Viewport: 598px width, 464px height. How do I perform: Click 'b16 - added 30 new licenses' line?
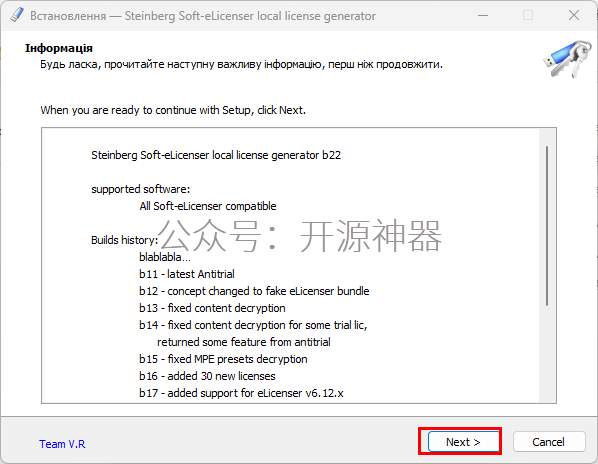tap(207, 376)
